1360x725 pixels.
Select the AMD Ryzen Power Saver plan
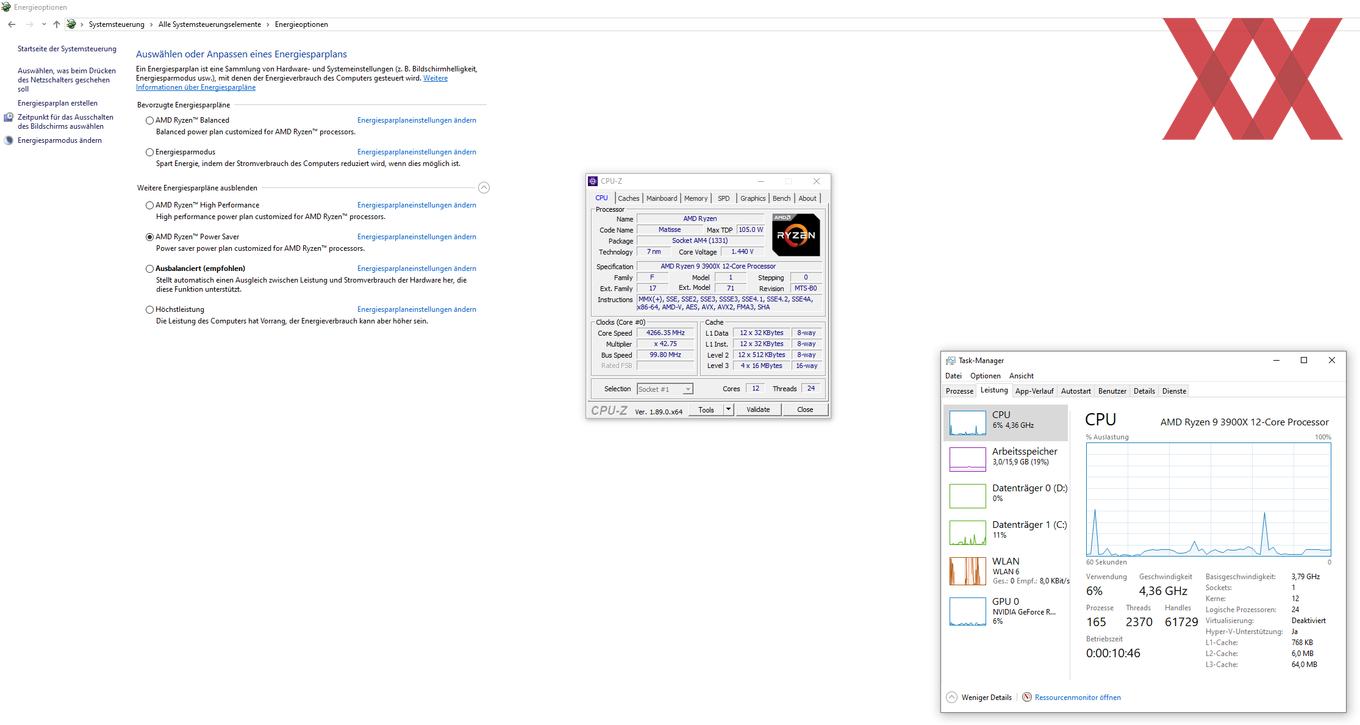pyautogui.click(x=150, y=237)
